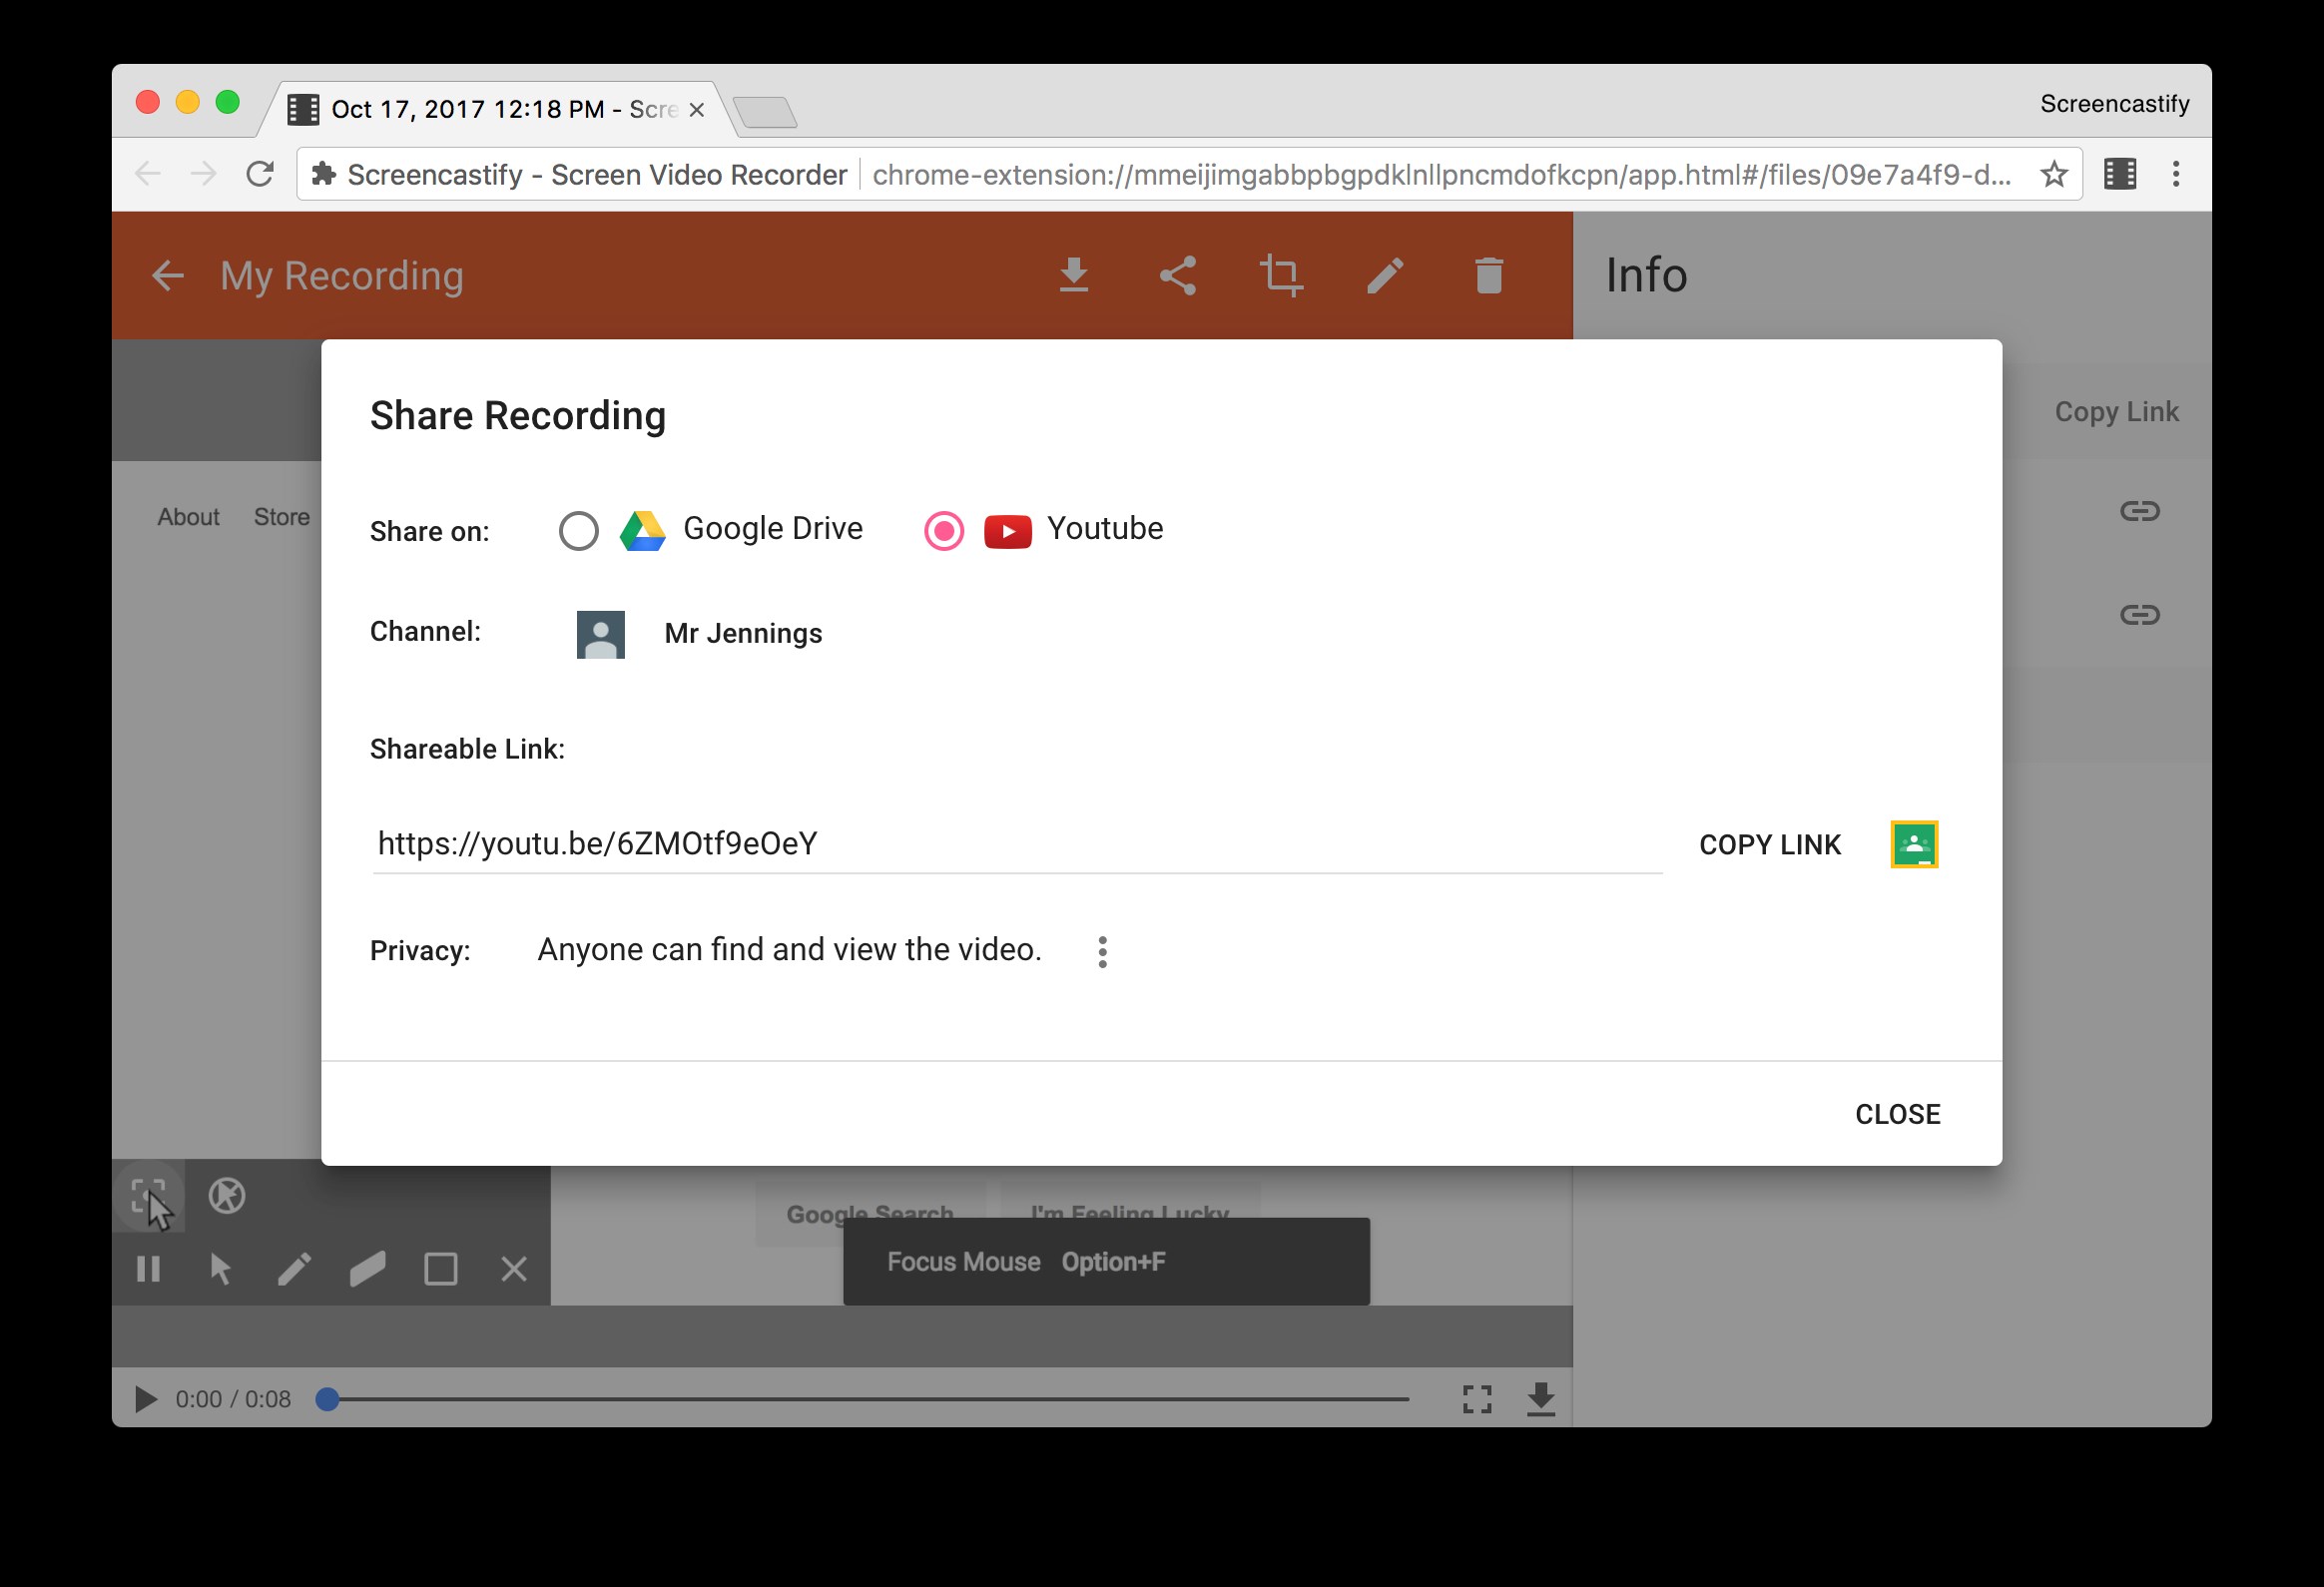
Task: Go forward in Chrome browser
Action: pyautogui.click(x=204, y=174)
